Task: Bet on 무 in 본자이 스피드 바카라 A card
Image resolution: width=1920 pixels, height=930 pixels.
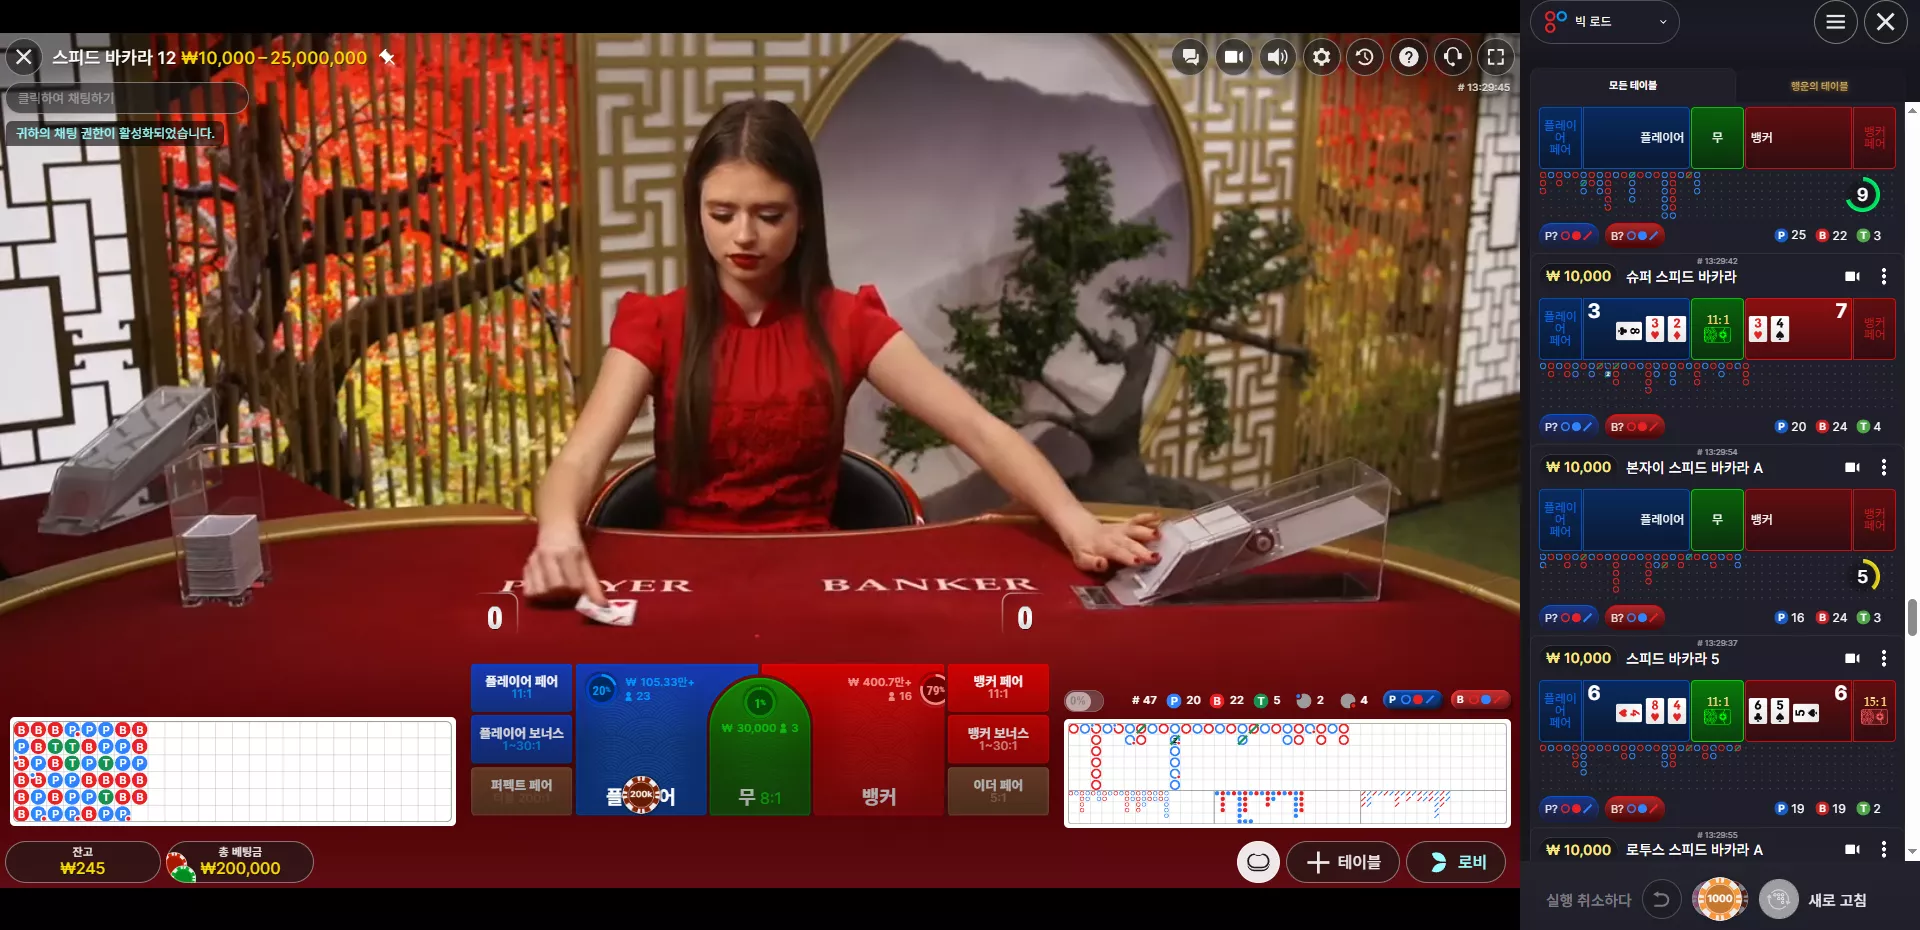Action: point(1717,519)
